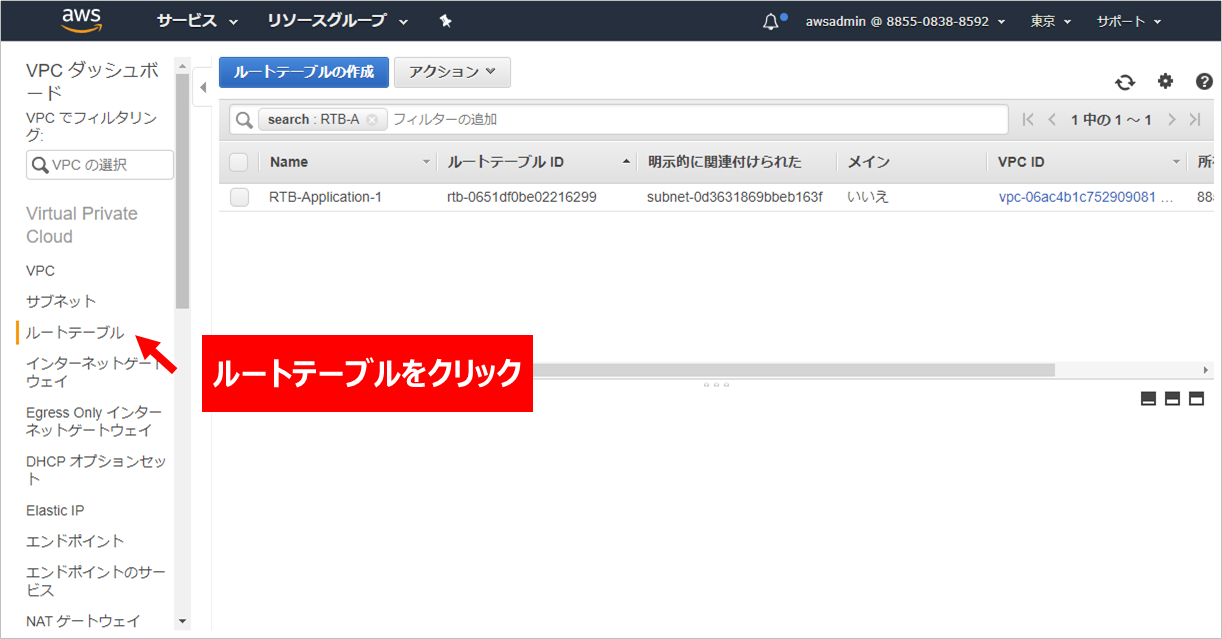
Task: Open the vpc-06ac4b1c752909081 link
Action: [x=1076, y=197]
